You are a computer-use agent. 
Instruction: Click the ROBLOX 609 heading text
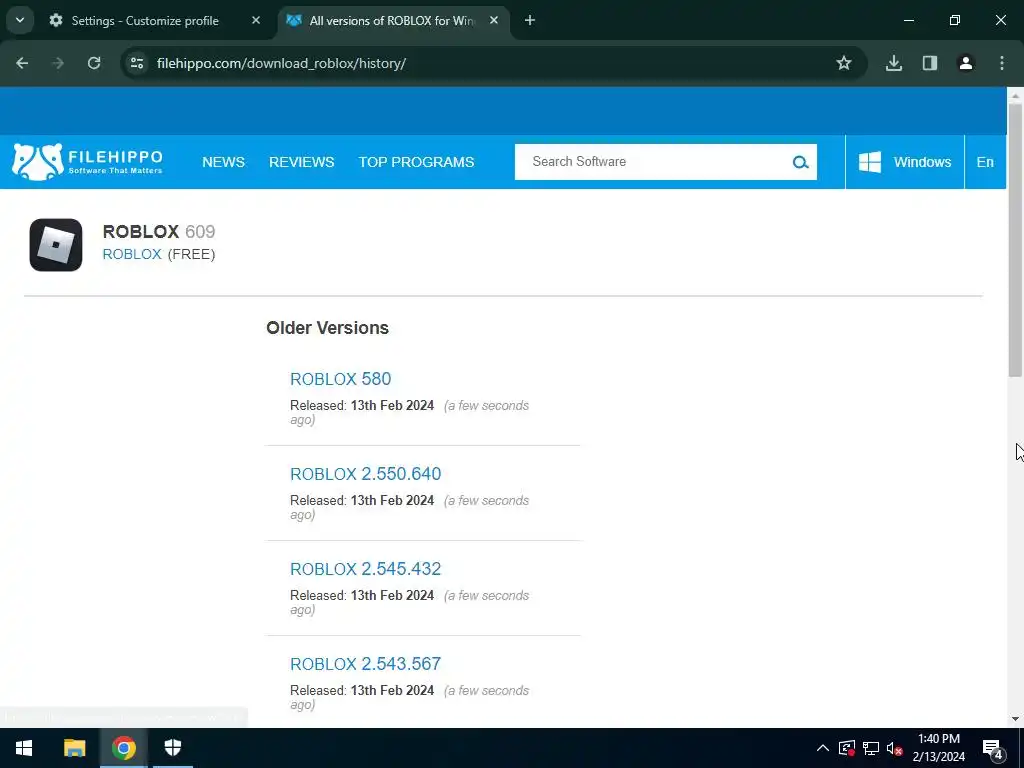point(159,232)
